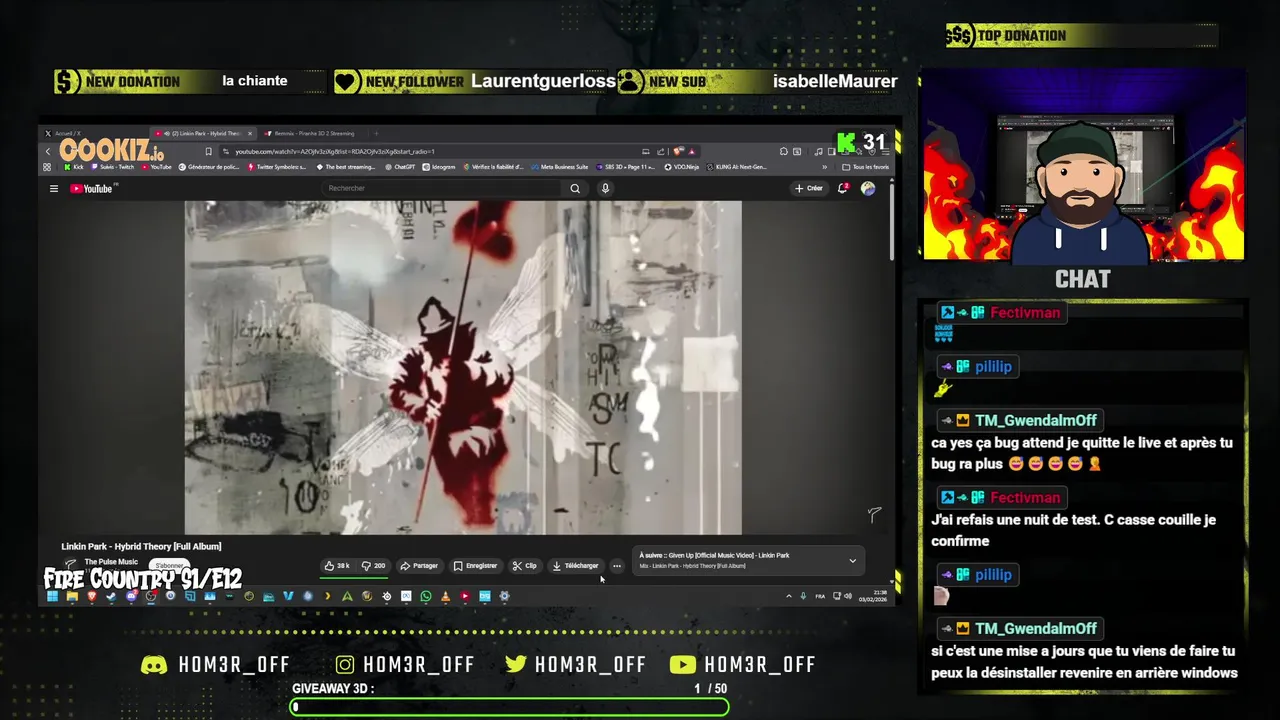Download the video with Télécharger
1280x720 pixels.
575,566
